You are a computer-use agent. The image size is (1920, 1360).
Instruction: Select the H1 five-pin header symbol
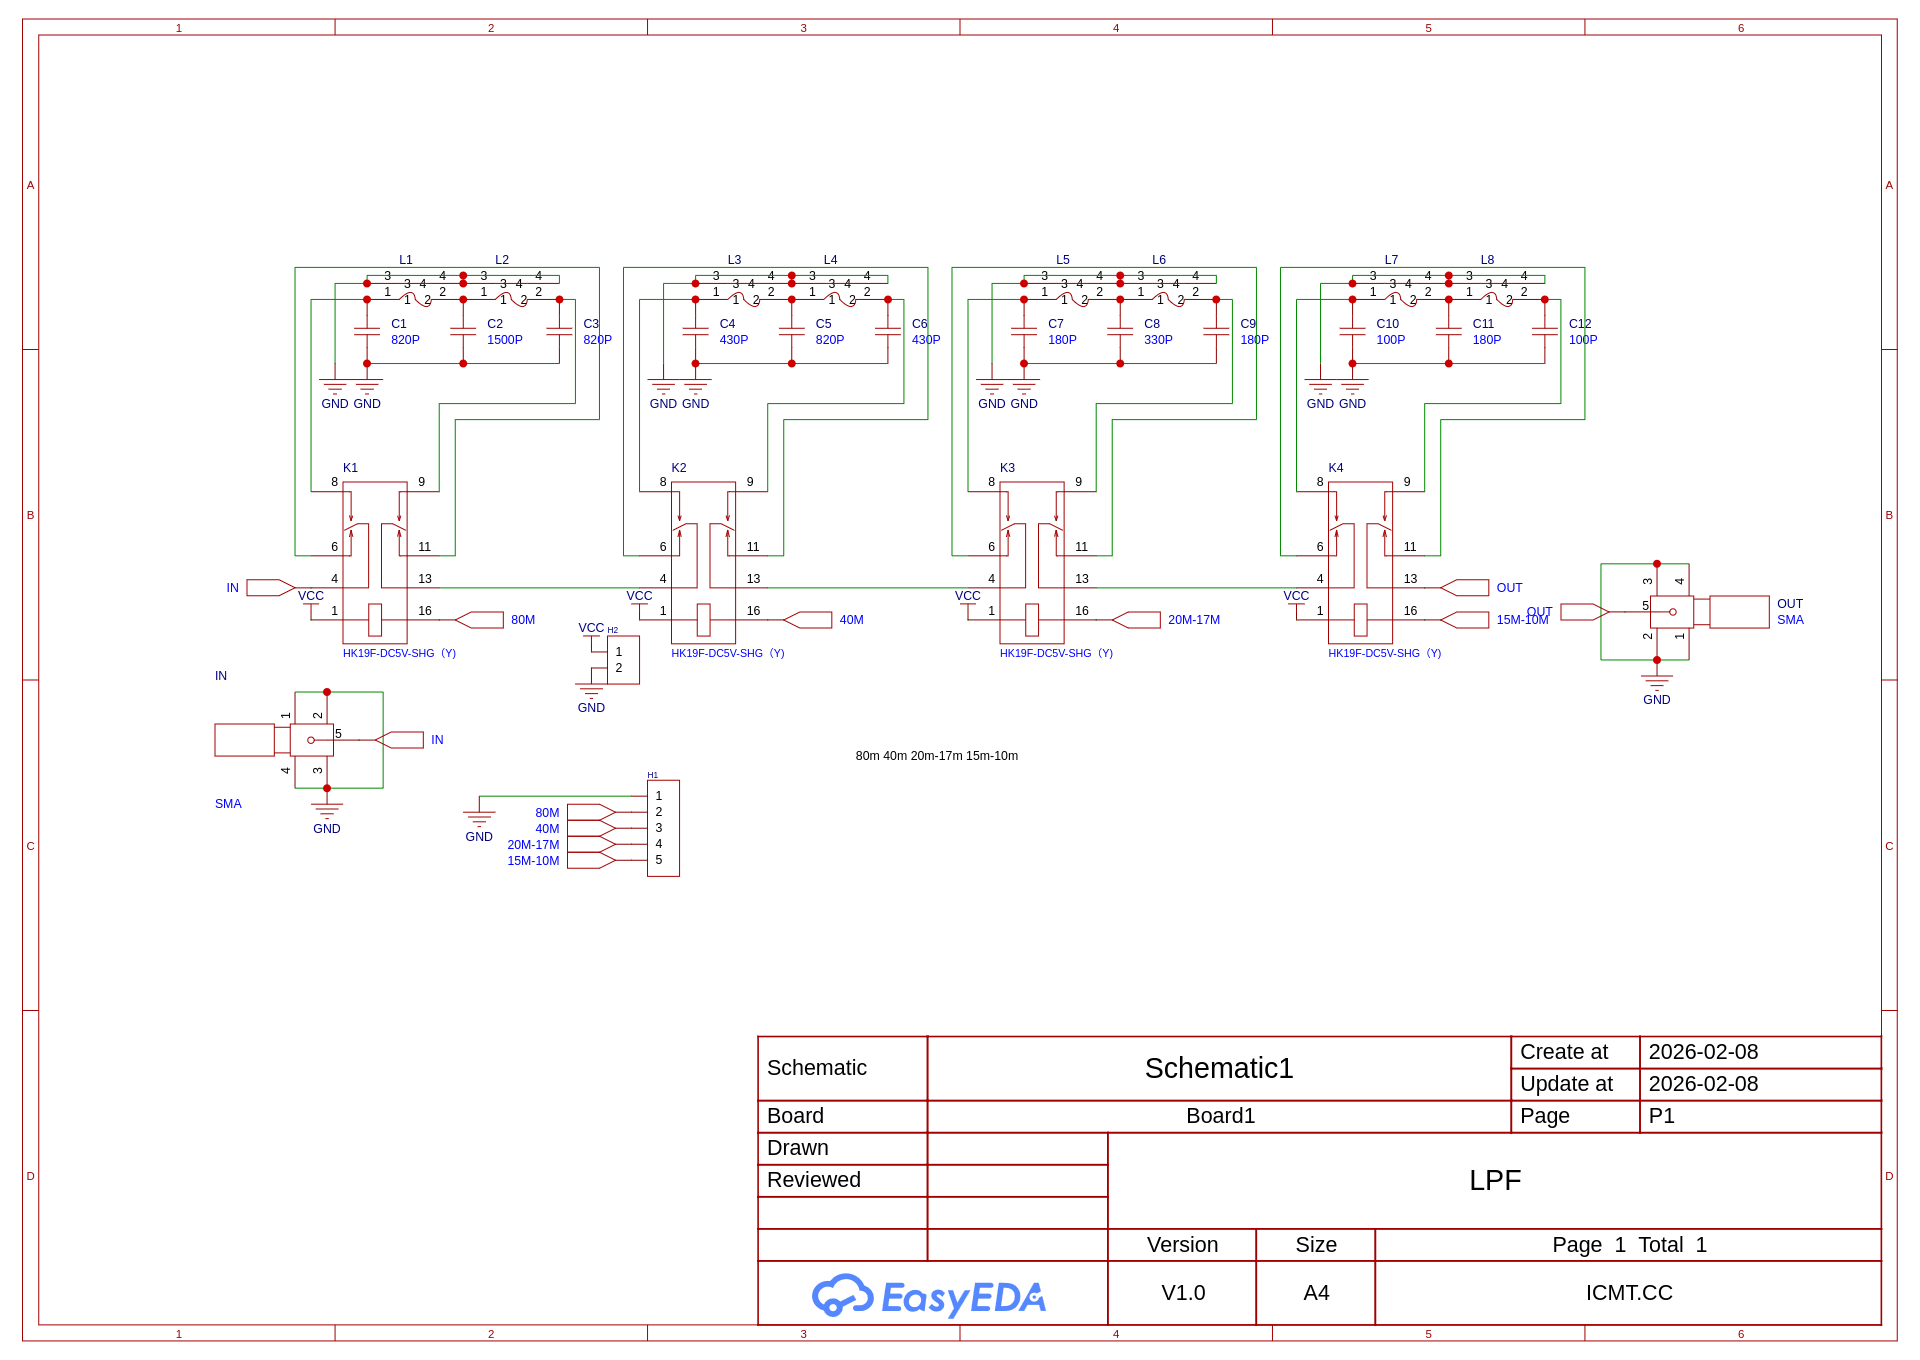coord(661,828)
